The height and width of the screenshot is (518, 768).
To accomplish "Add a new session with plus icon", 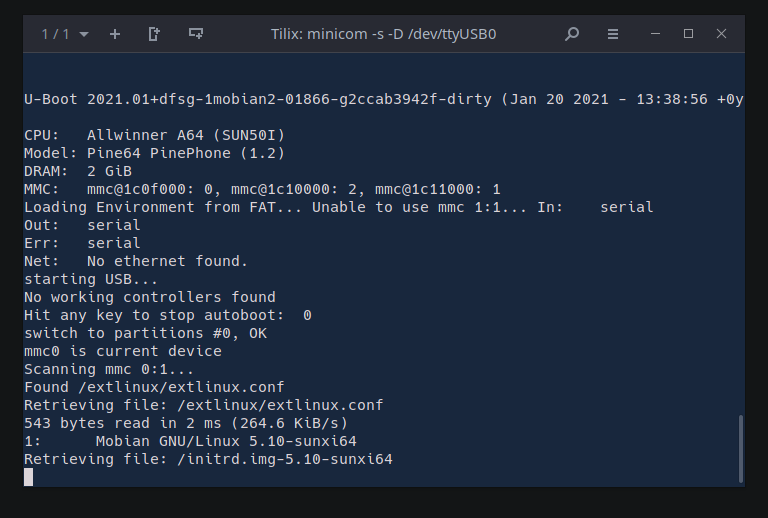I will pos(115,34).
